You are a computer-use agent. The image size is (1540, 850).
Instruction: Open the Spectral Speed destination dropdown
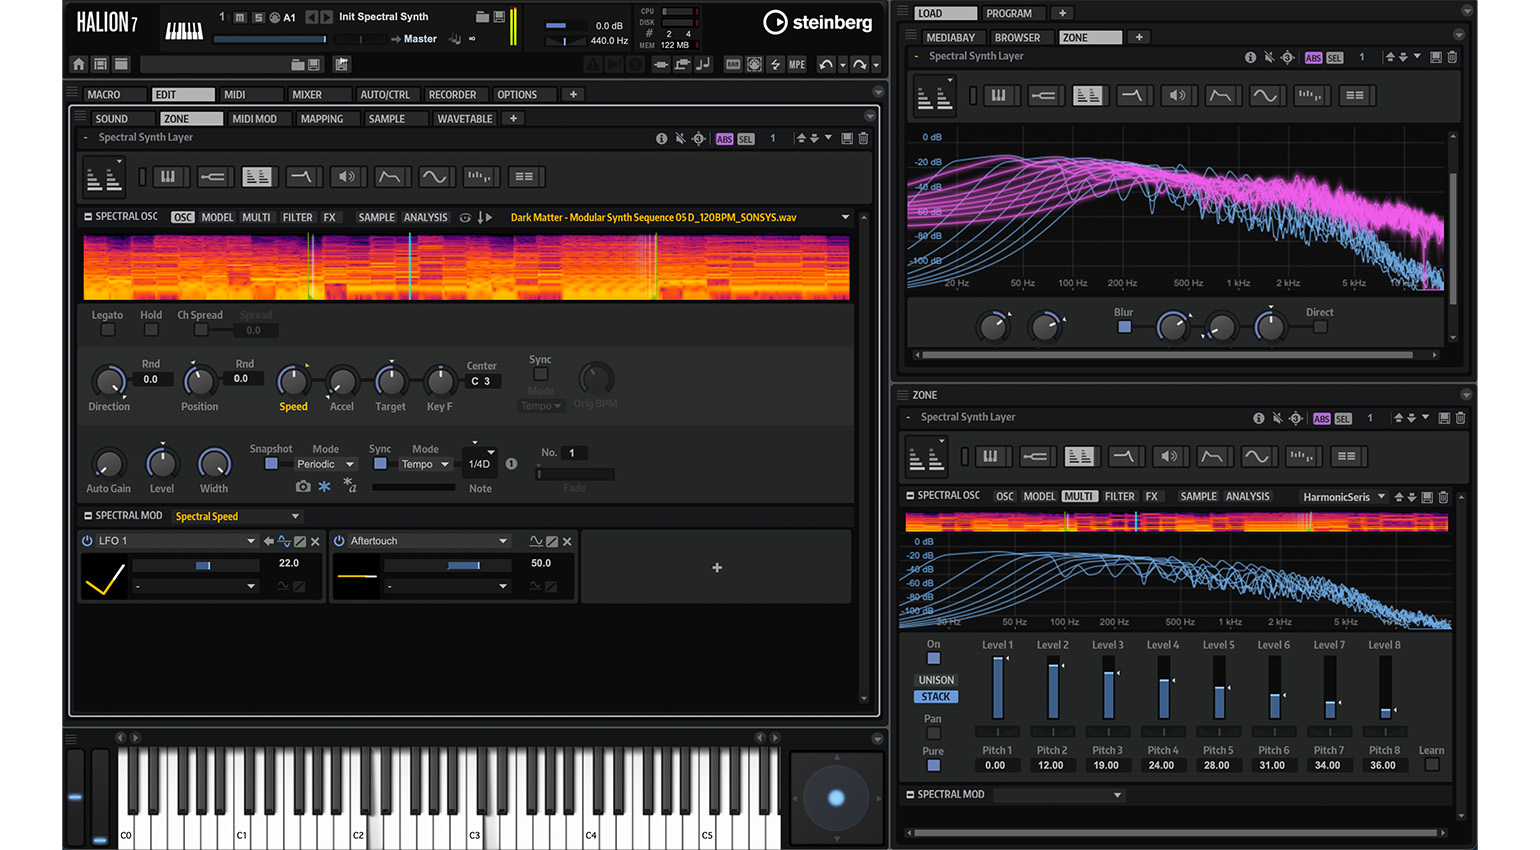pos(237,516)
